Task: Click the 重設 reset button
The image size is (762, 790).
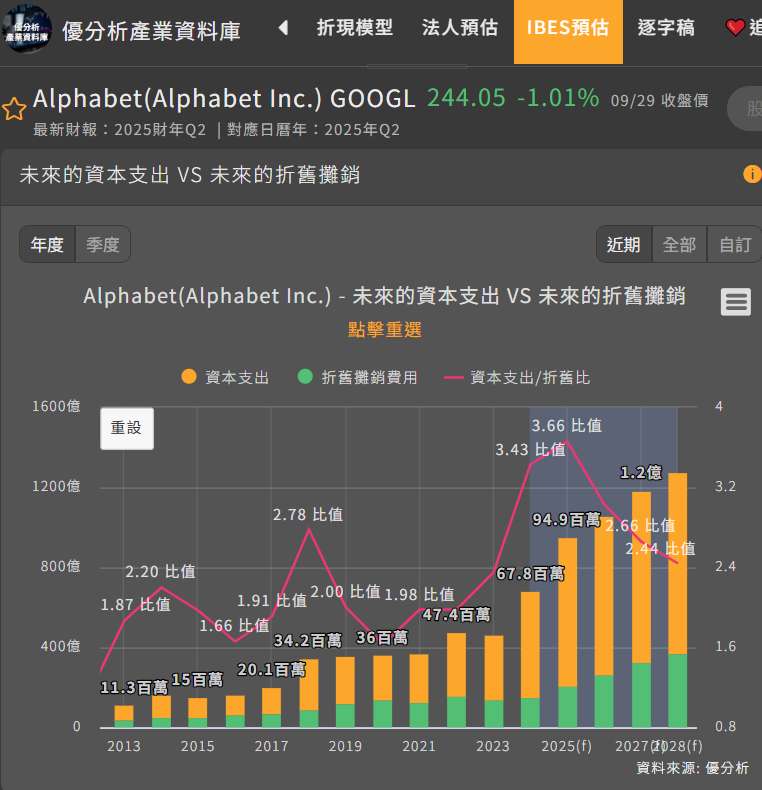Action: (x=126, y=428)
